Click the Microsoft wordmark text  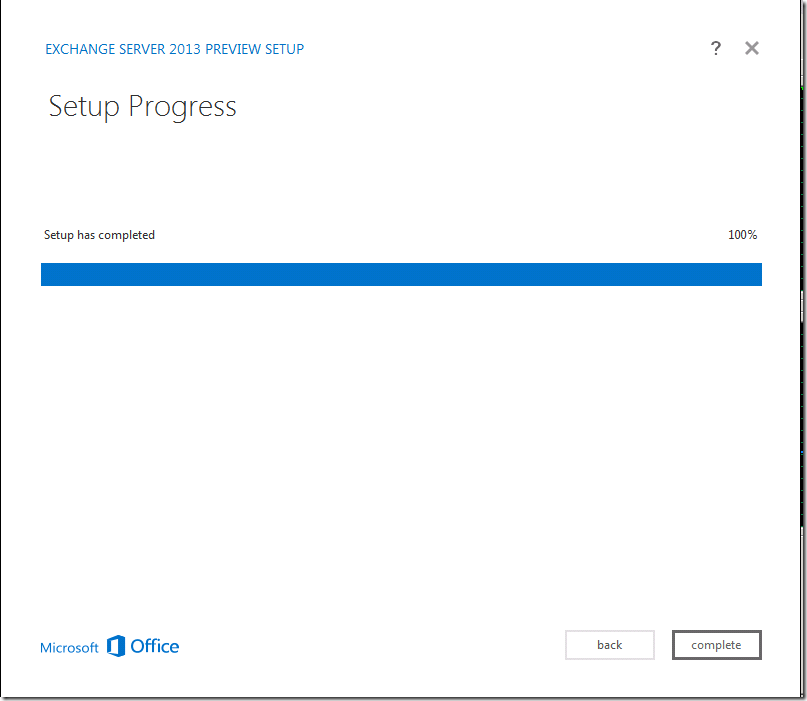click(69, 647)
